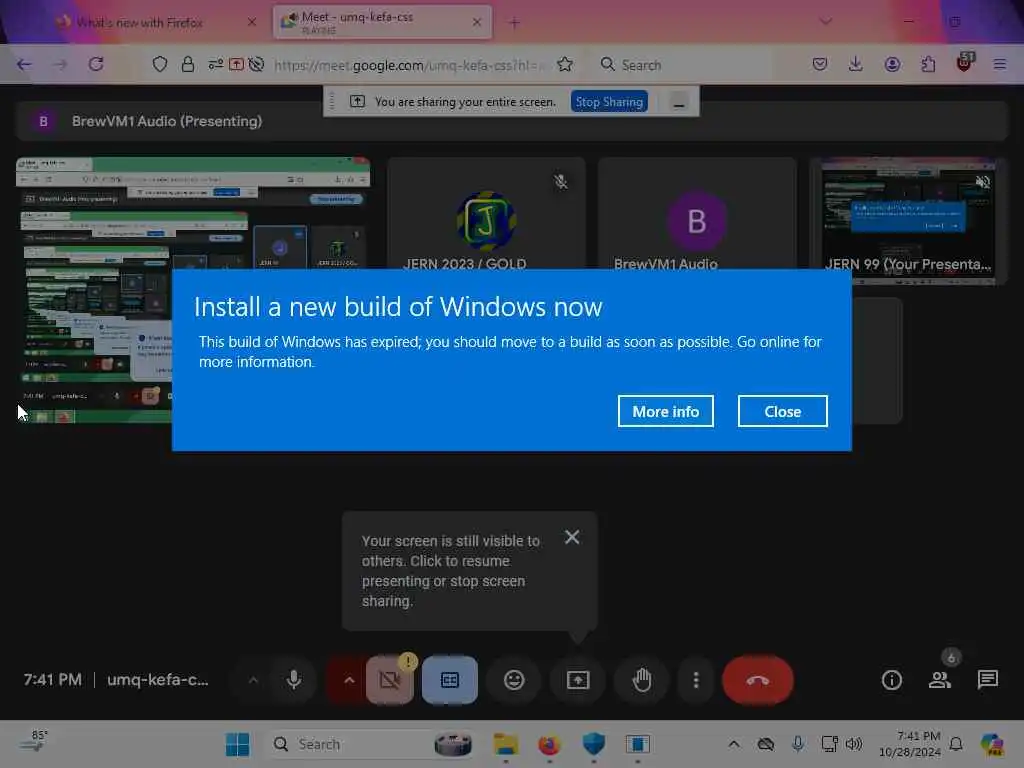Viewport: 1024px width, 768px height.
Task: Open the list all tabs dropdown
Action: point(825,22)
